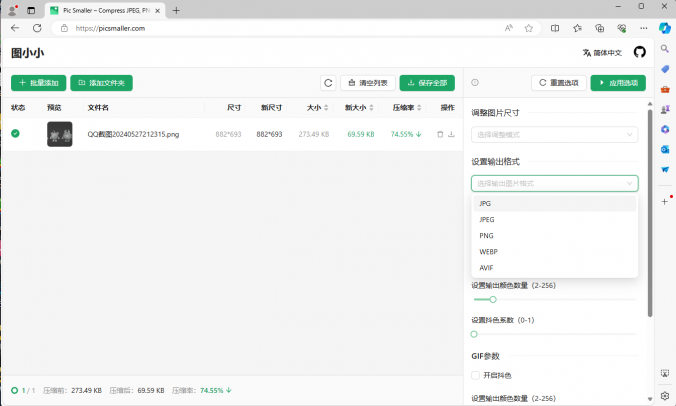Open sidebar settings gear icon
Viewport: 676px width, 406px height.
pos(665,396)
